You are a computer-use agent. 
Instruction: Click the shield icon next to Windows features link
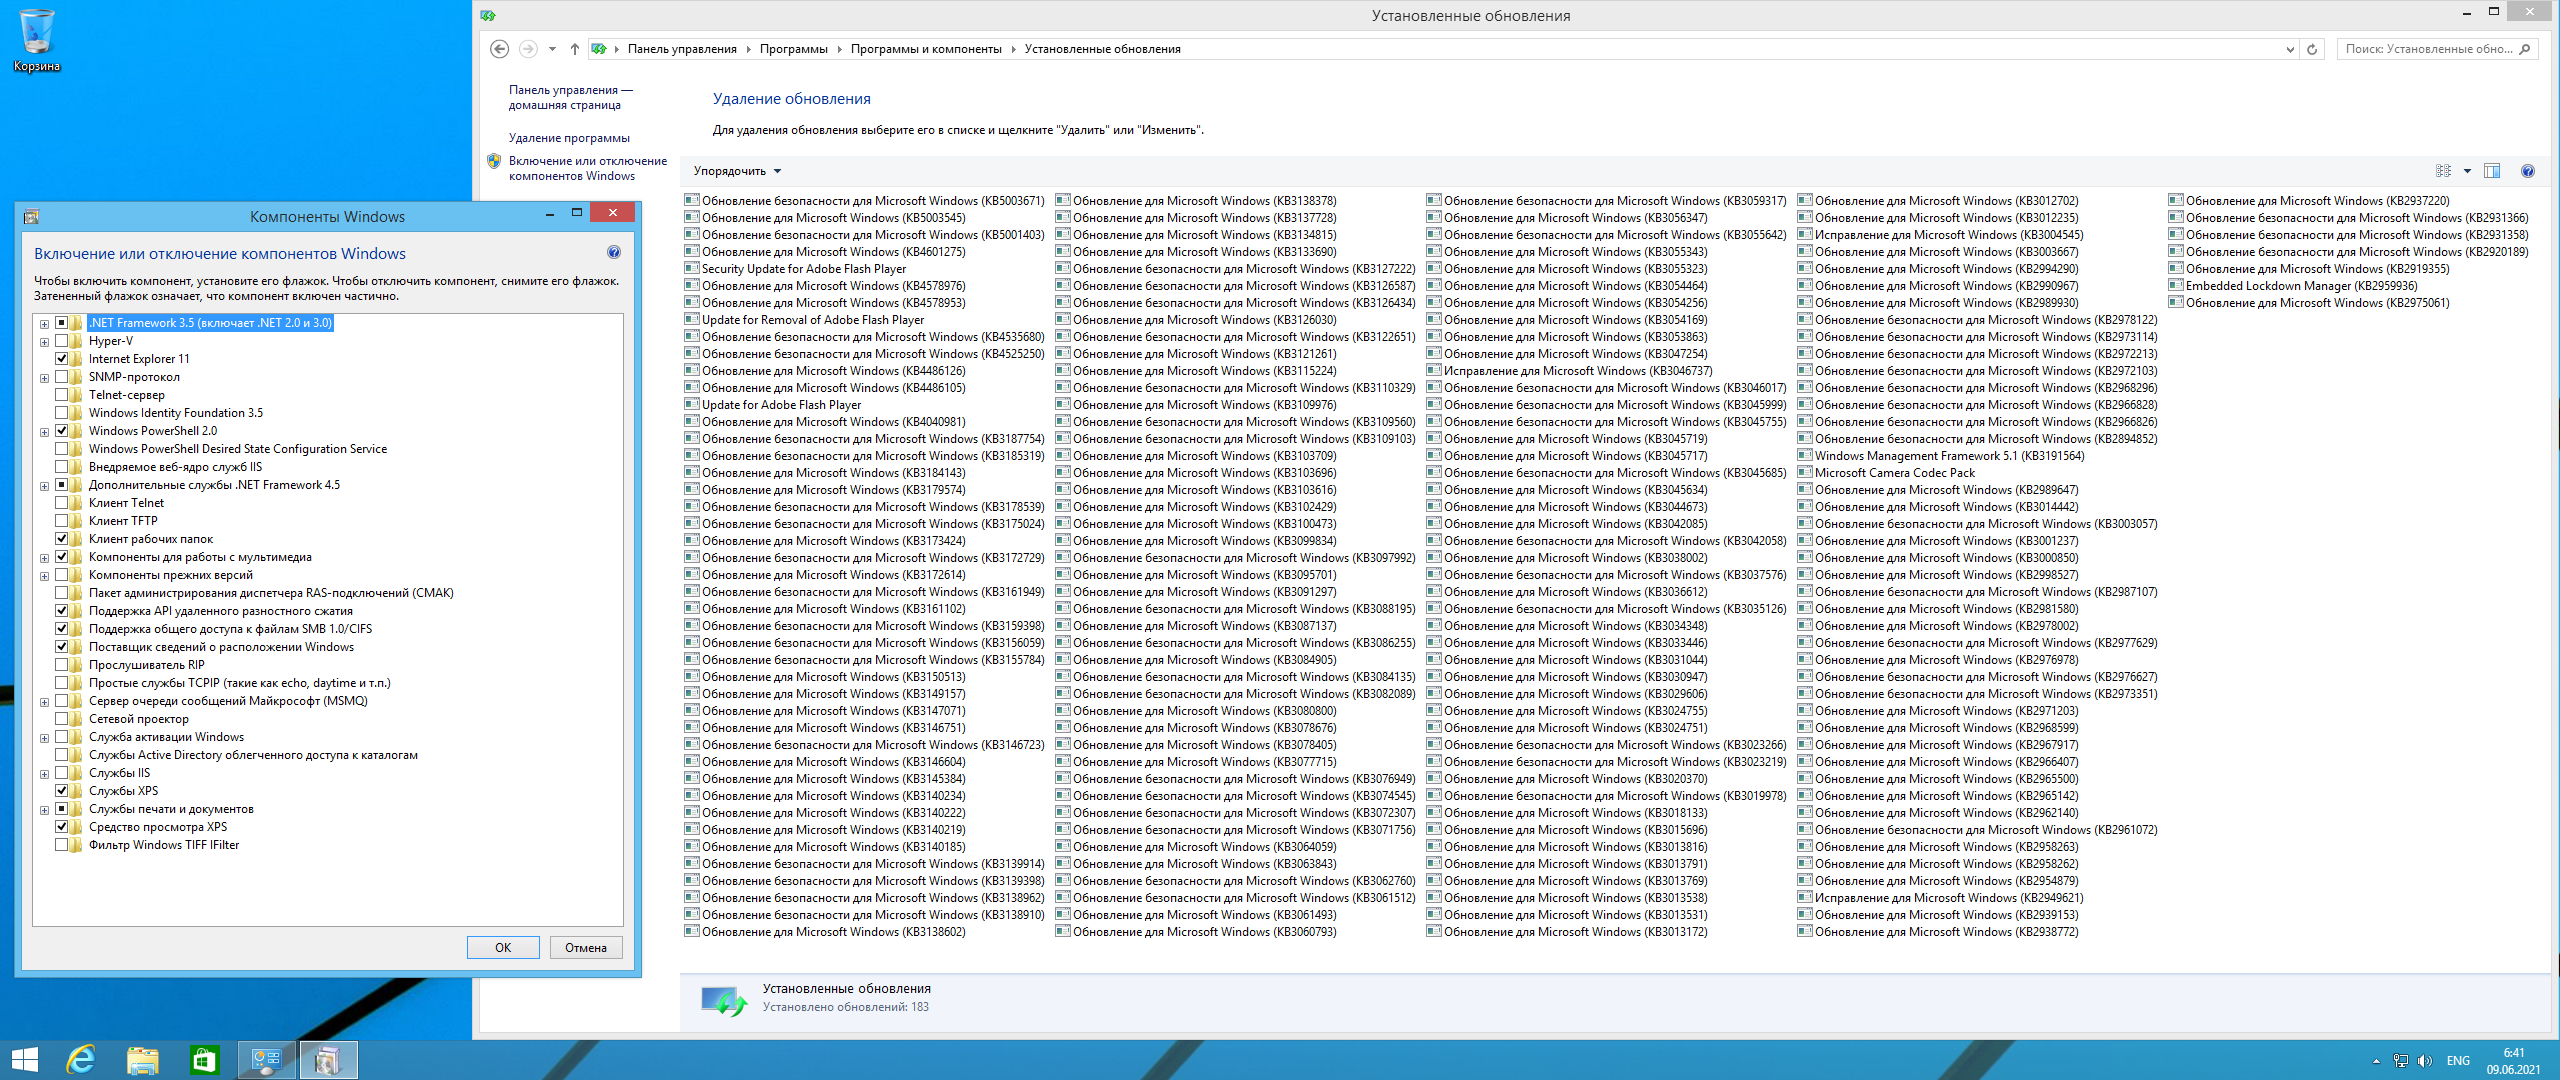(x=494, y=161)
